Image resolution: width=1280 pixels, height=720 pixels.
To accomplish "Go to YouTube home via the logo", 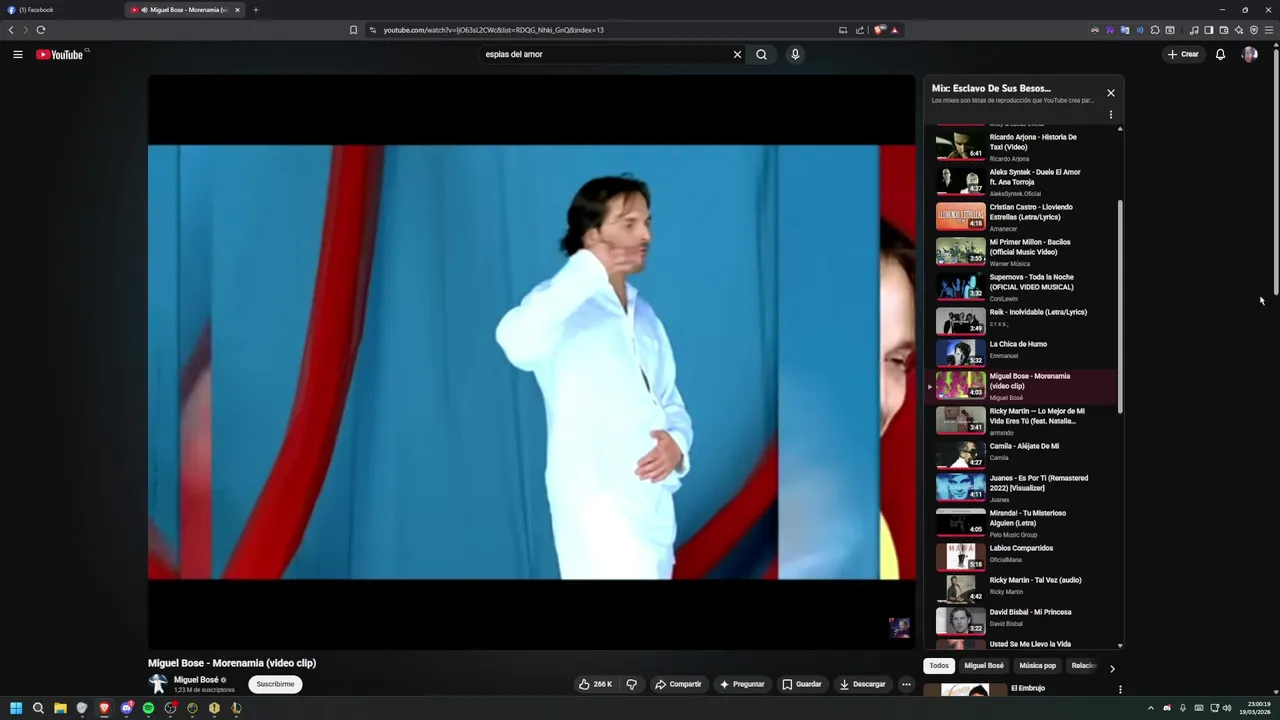I will click(62, 54).
